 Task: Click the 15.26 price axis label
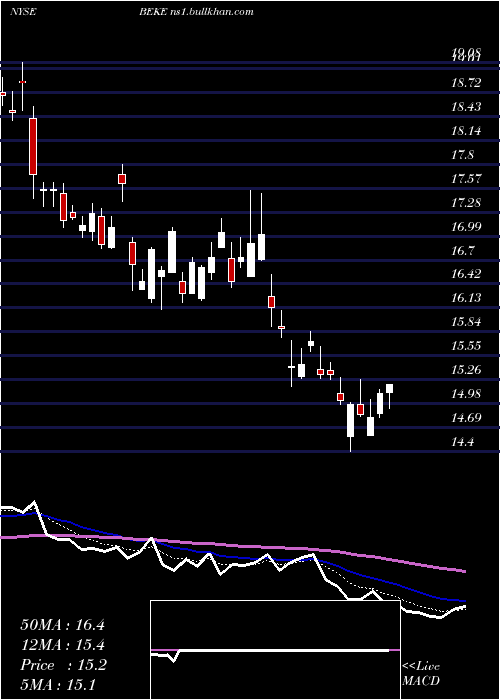point(467,370)
